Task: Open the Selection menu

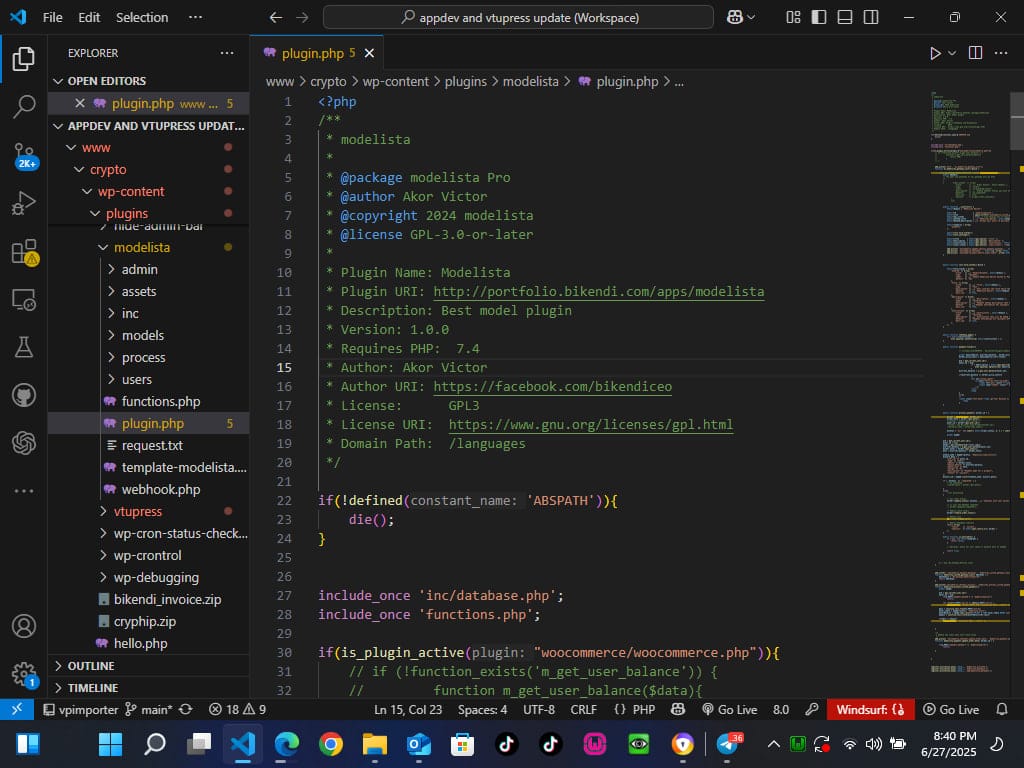Action: pos(142,17)
